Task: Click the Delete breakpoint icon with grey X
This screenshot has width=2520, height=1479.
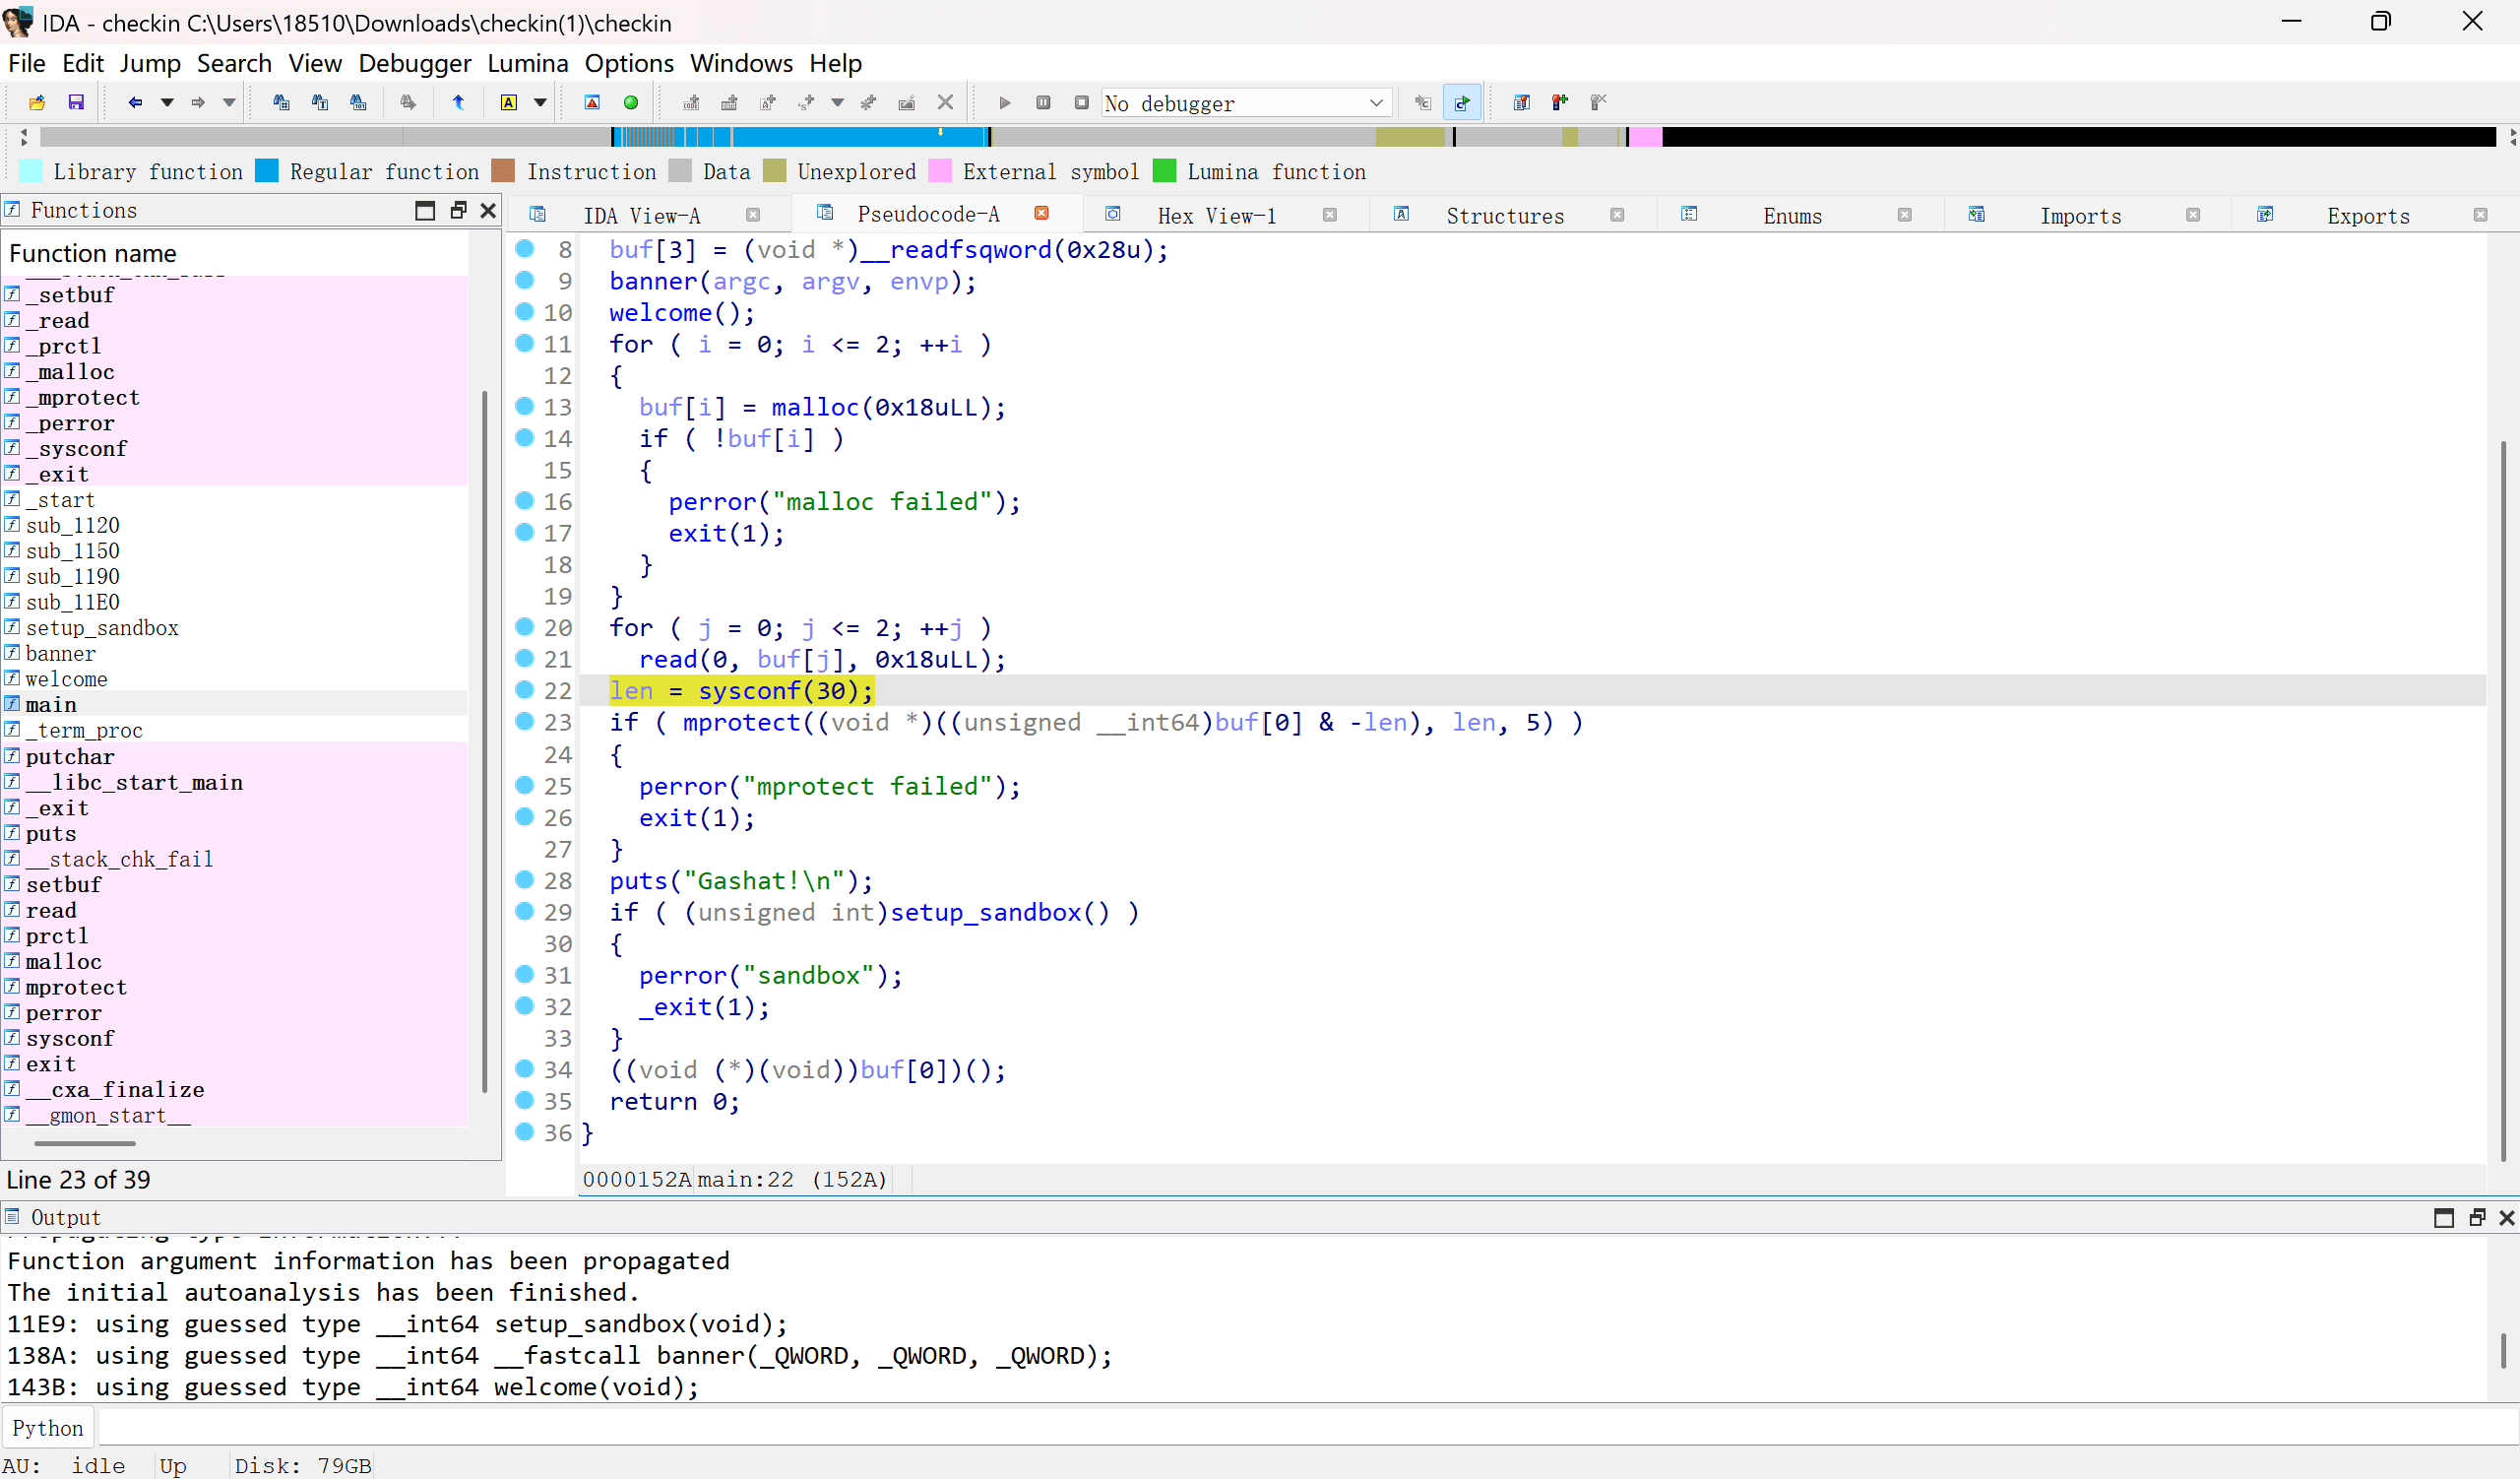Action: click(x=1598, y=102)
